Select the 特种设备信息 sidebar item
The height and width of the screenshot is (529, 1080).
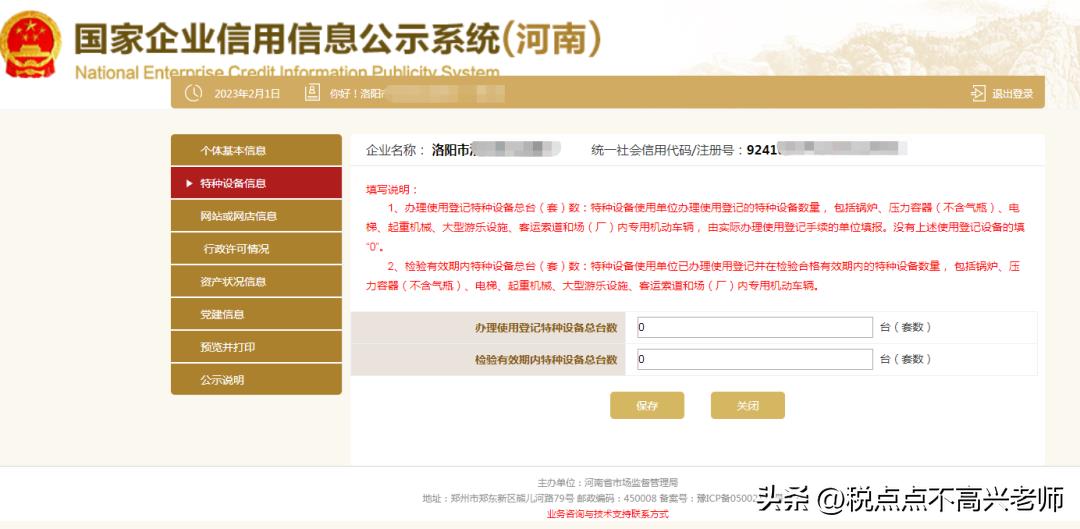click(x=256, y=184)
